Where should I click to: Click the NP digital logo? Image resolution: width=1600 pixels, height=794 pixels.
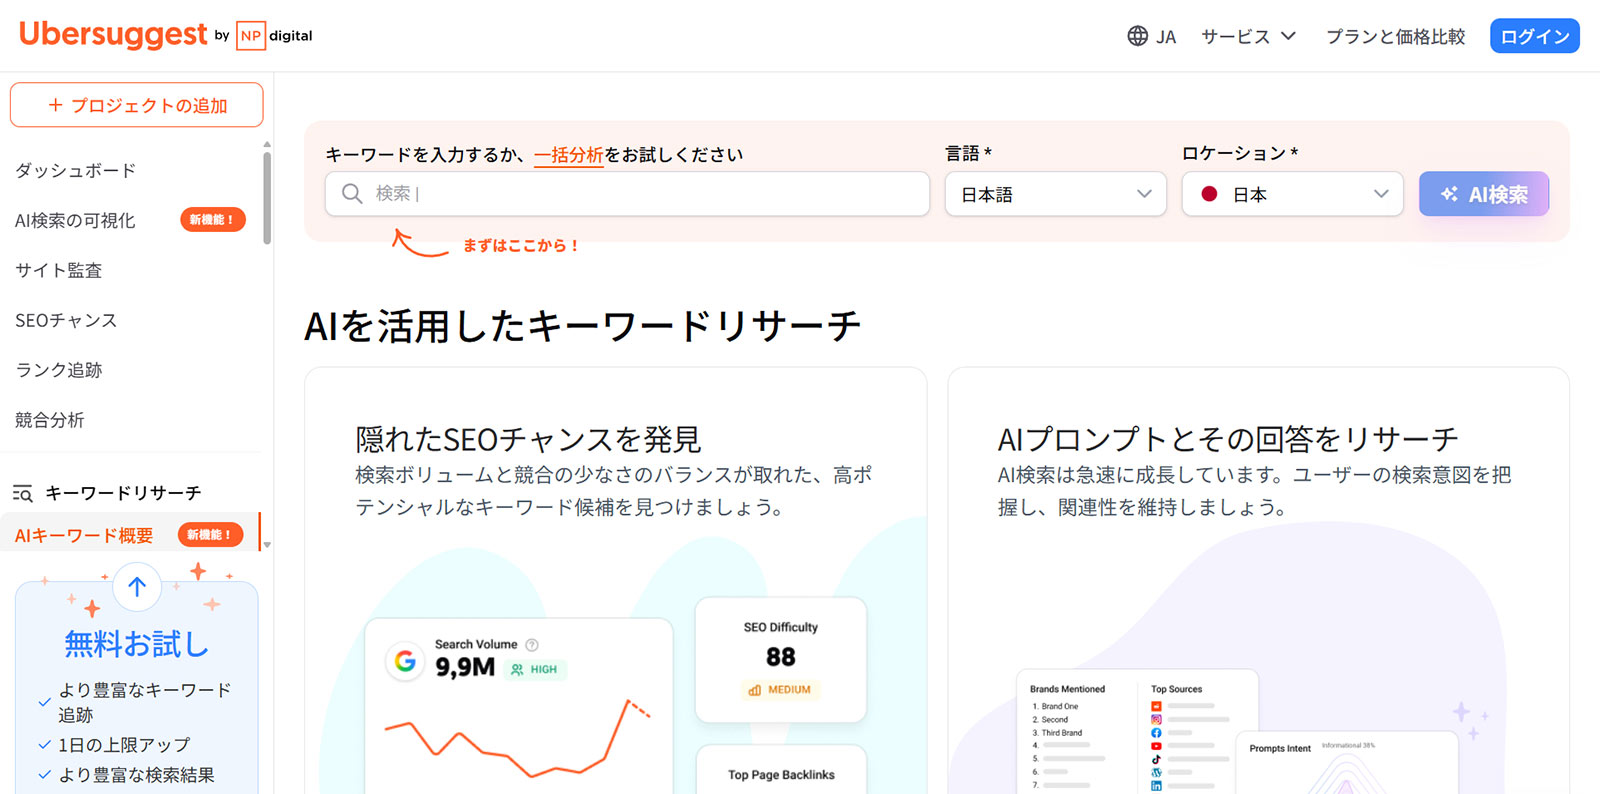pos(274,36)
